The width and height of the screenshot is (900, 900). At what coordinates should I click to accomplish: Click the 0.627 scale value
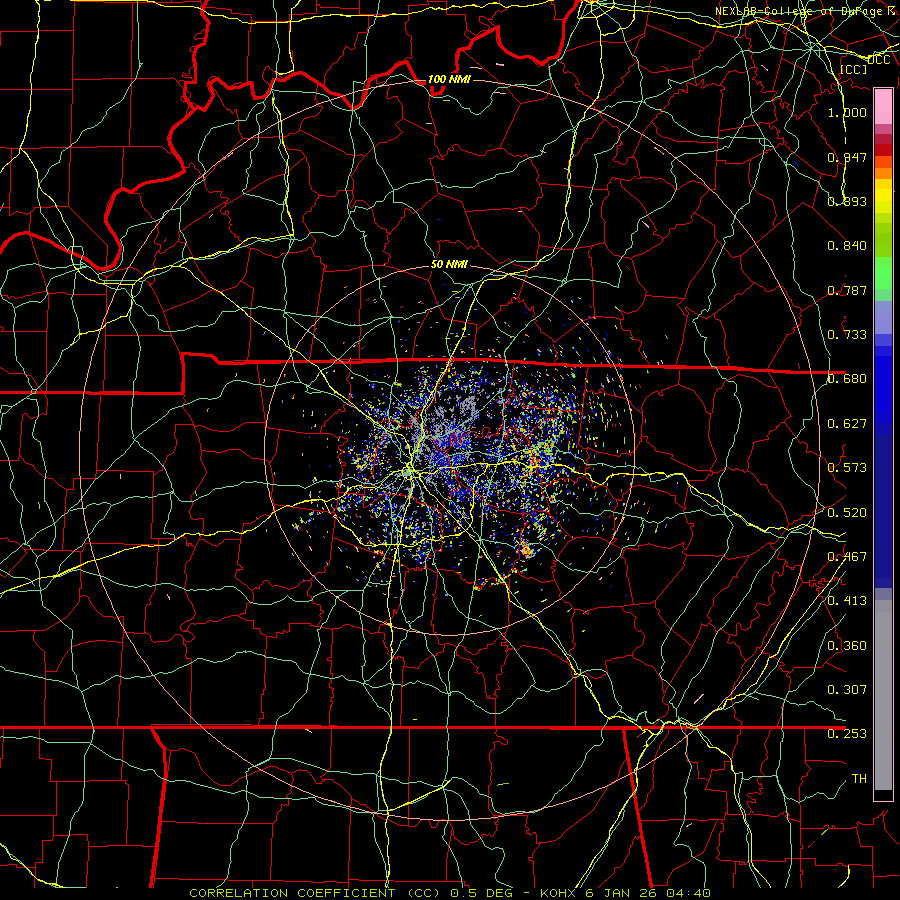[847, 424]
